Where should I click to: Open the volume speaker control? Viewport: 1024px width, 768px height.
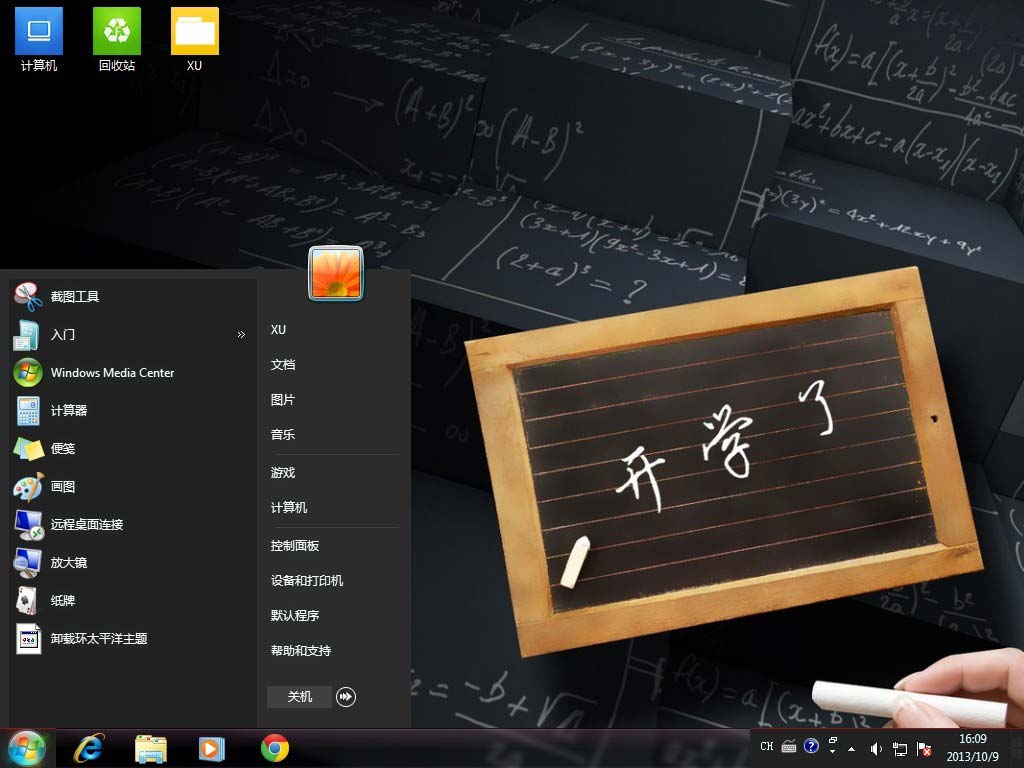pos(876,748)
